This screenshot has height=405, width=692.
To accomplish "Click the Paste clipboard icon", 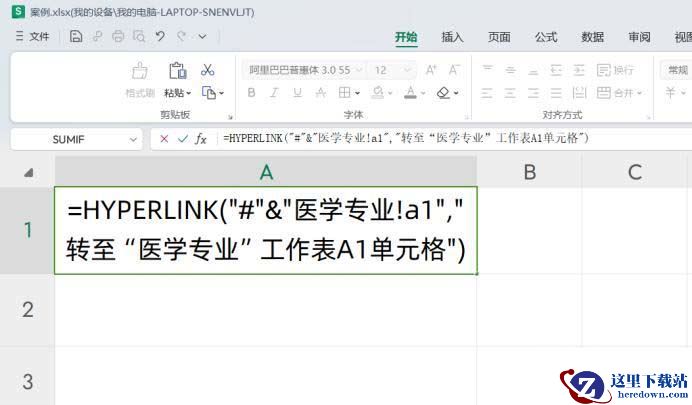I will pos(177,71).
